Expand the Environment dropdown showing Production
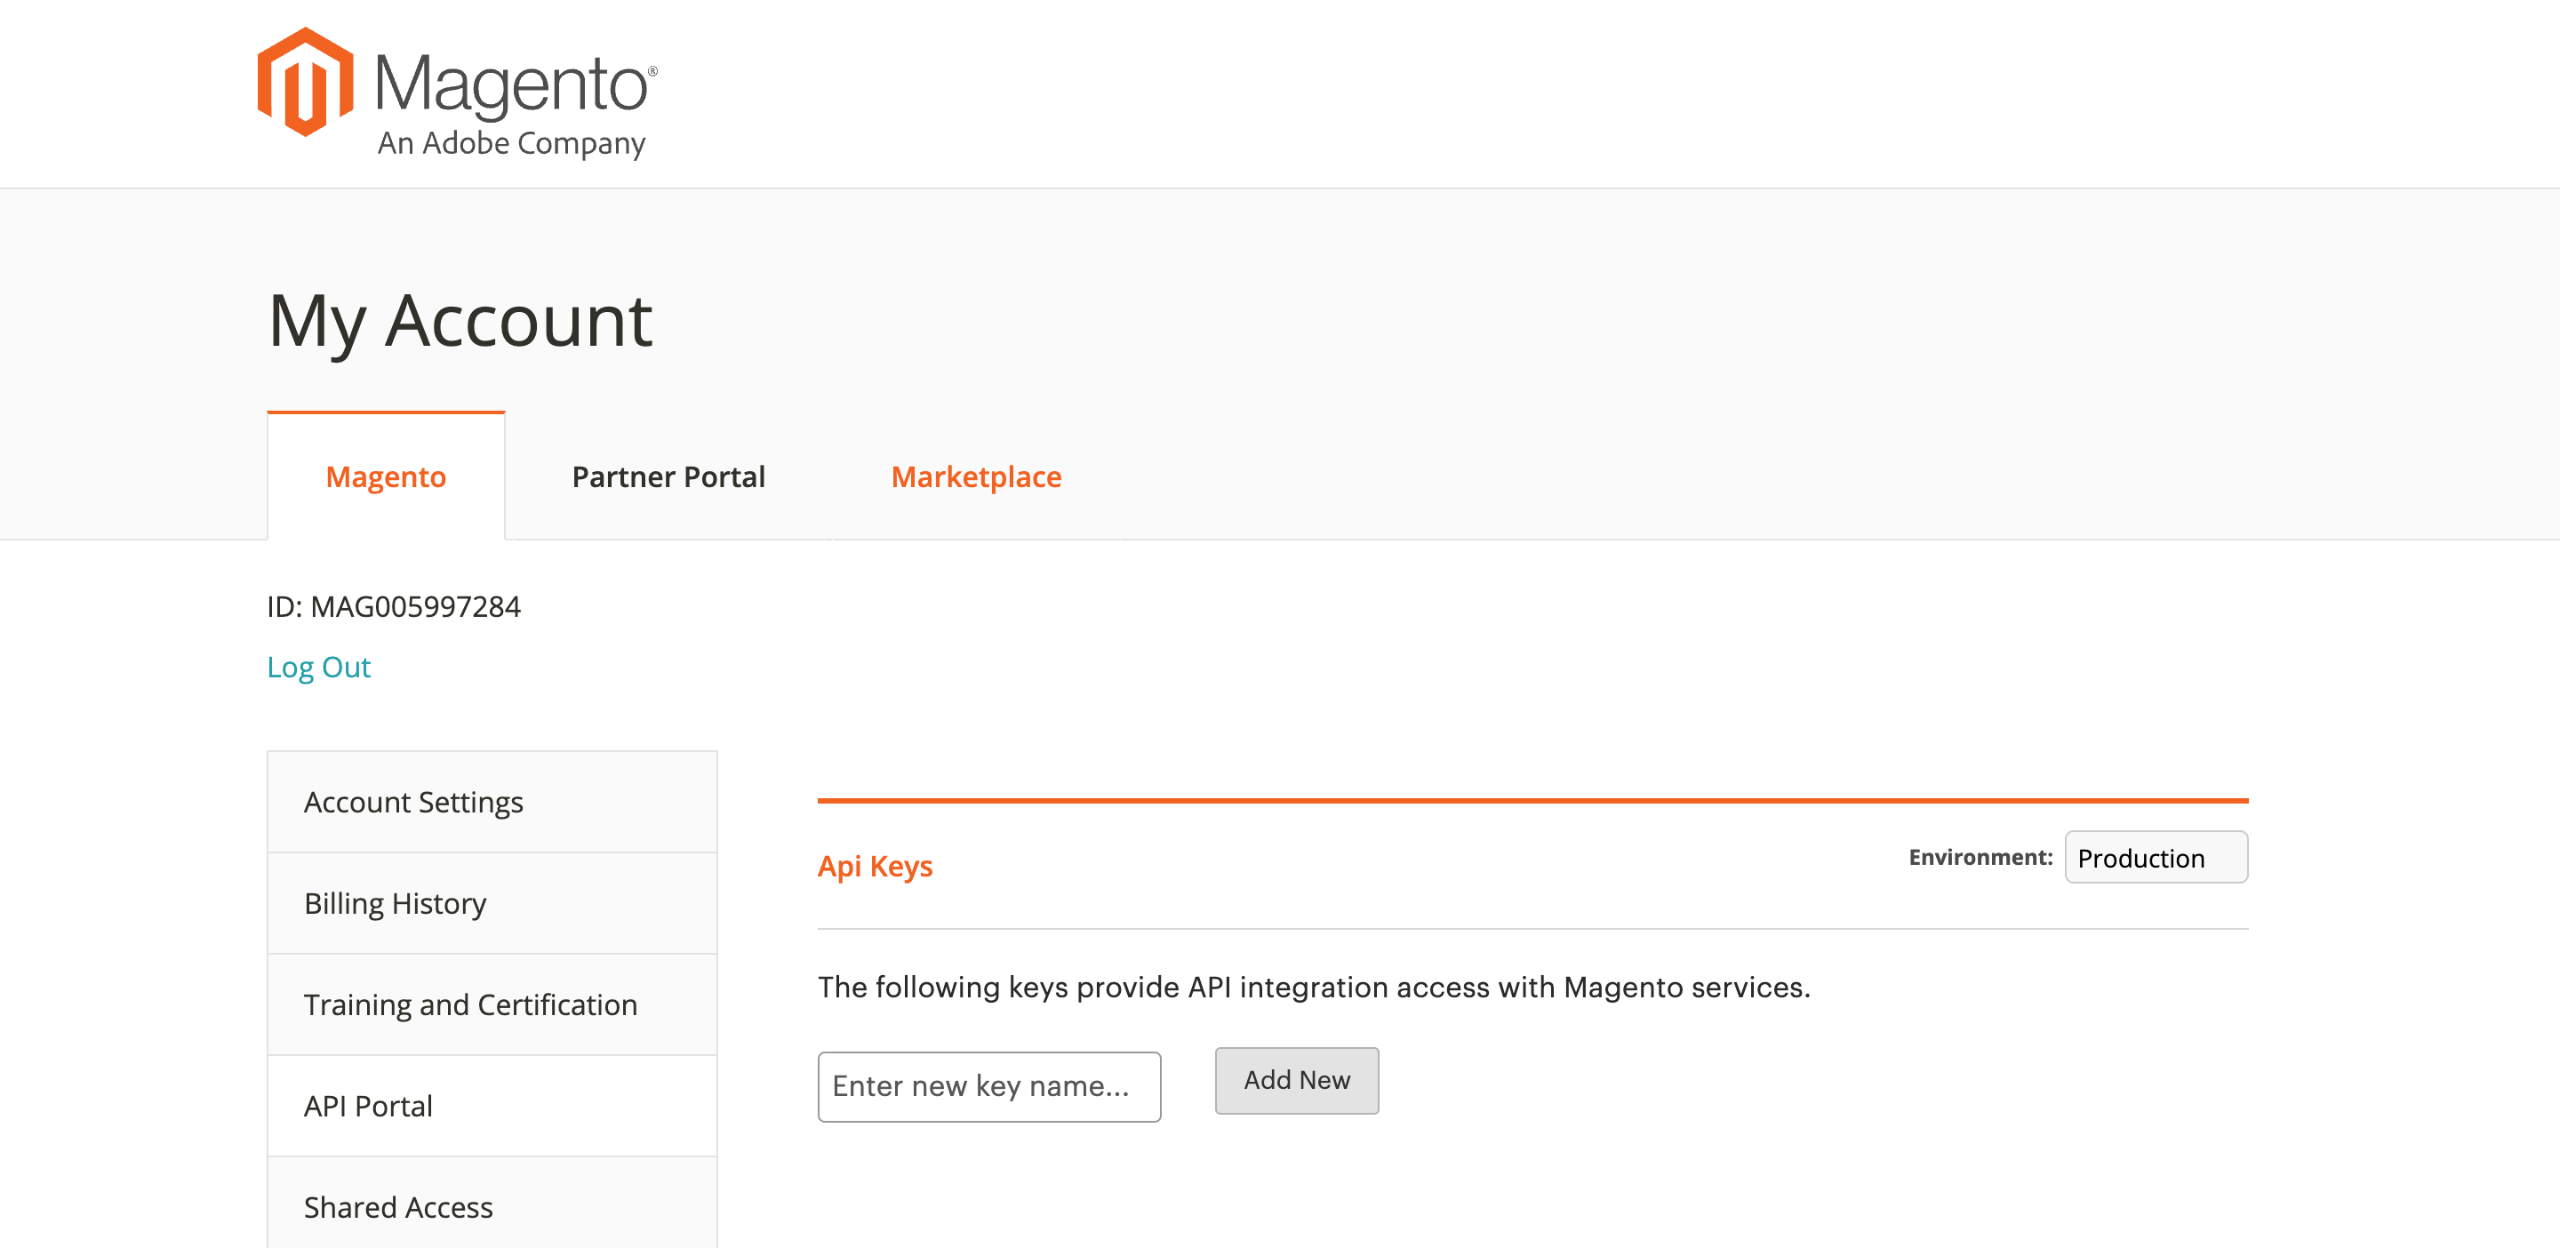Image resolution: width=2560 pixels, height=1248 pixels. [2155, 858]
